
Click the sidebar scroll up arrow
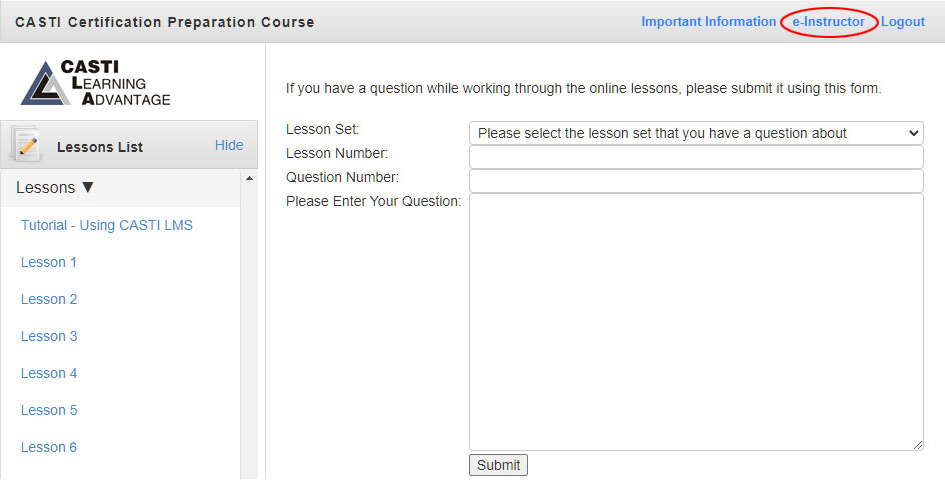(250, 178)
